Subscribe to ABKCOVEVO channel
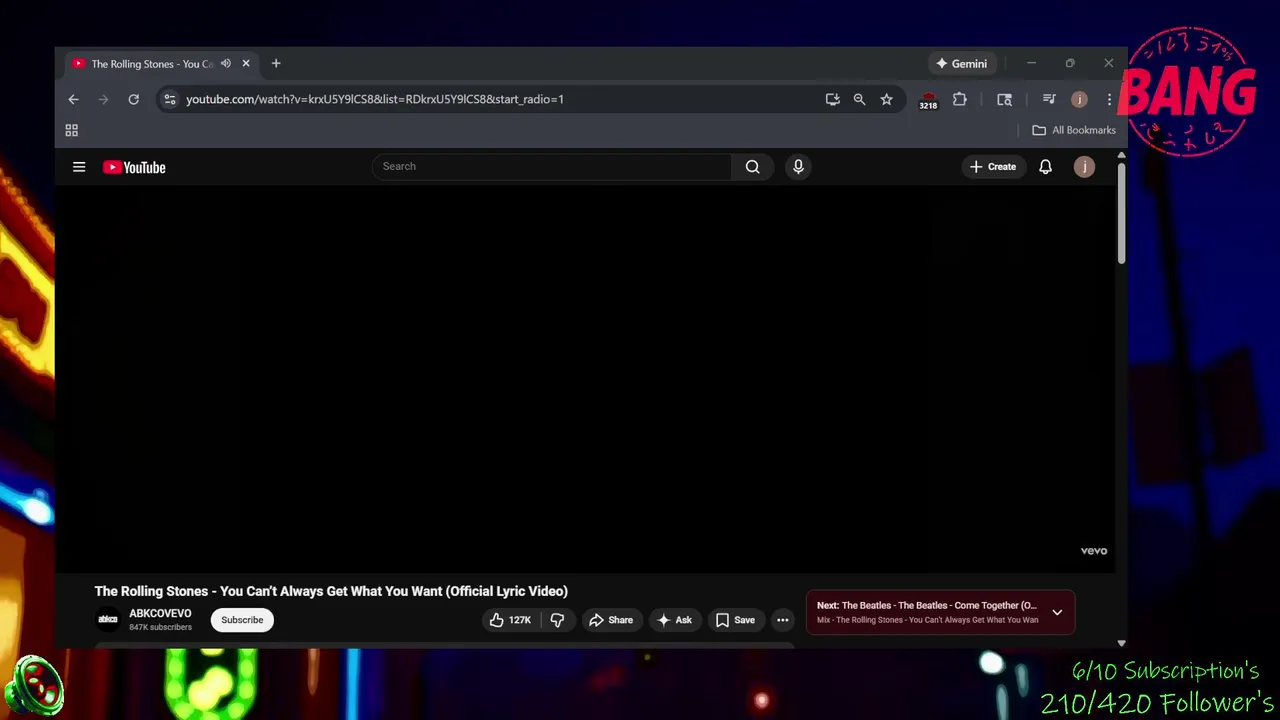 pos(242,620)
